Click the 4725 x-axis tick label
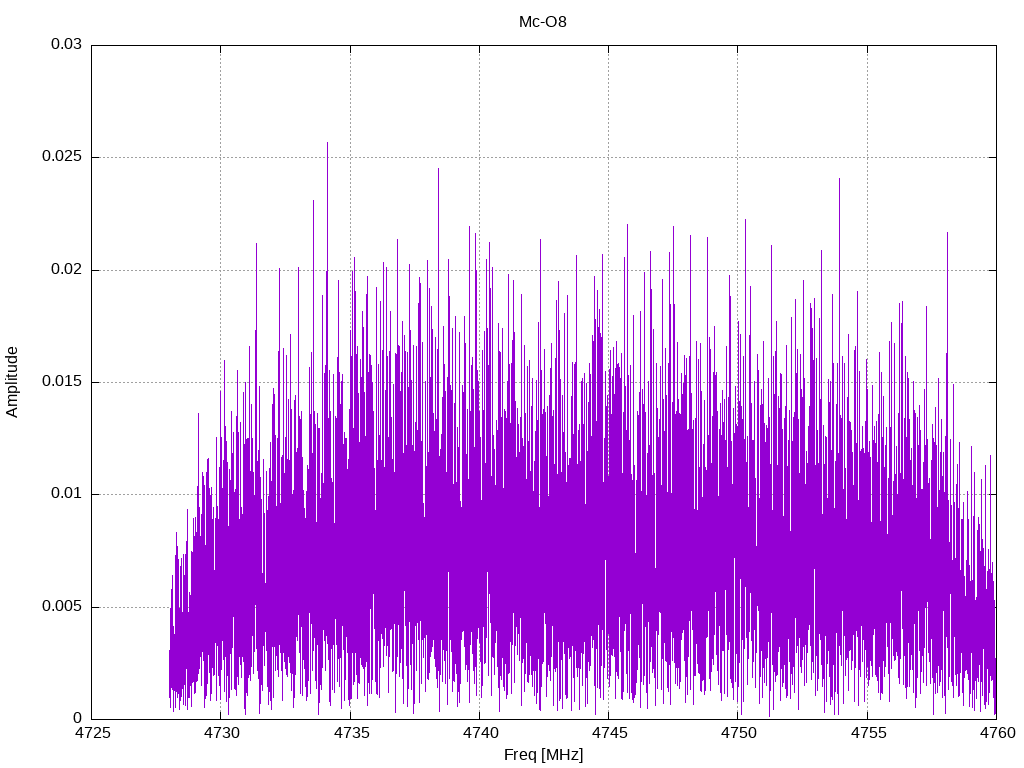1024x768 pixels. pyautogui.click(x=93, y=733)
